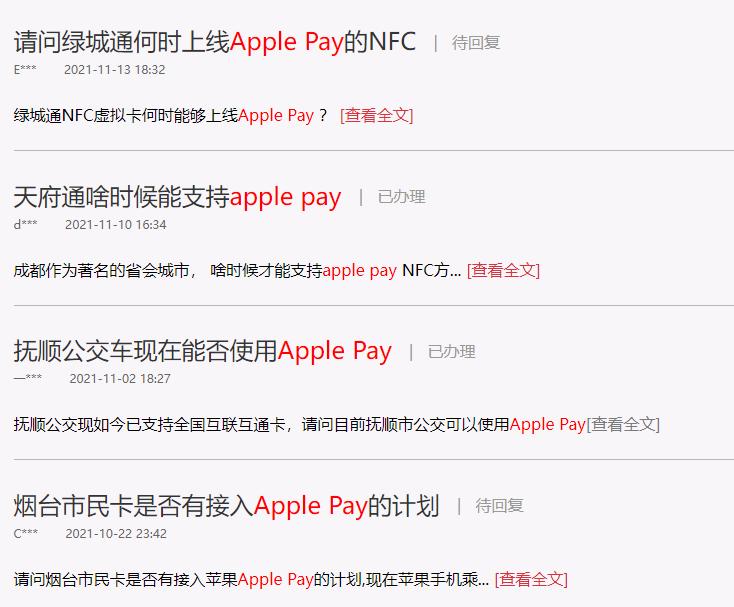Open the 天府通 apple pay post title
The height and width of the screenshot is (607, 734).
pos(177,197)
